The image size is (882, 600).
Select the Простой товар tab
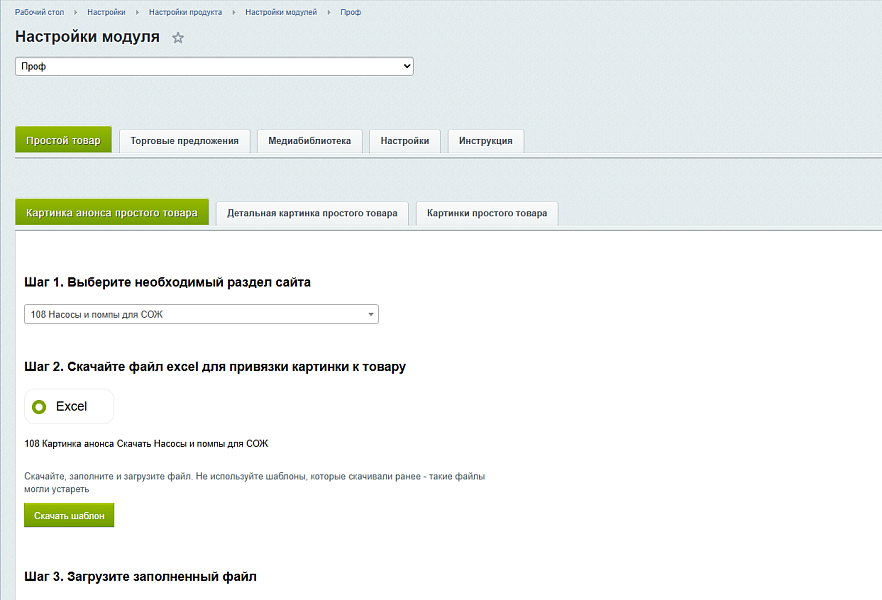click(x=63, y=141)
